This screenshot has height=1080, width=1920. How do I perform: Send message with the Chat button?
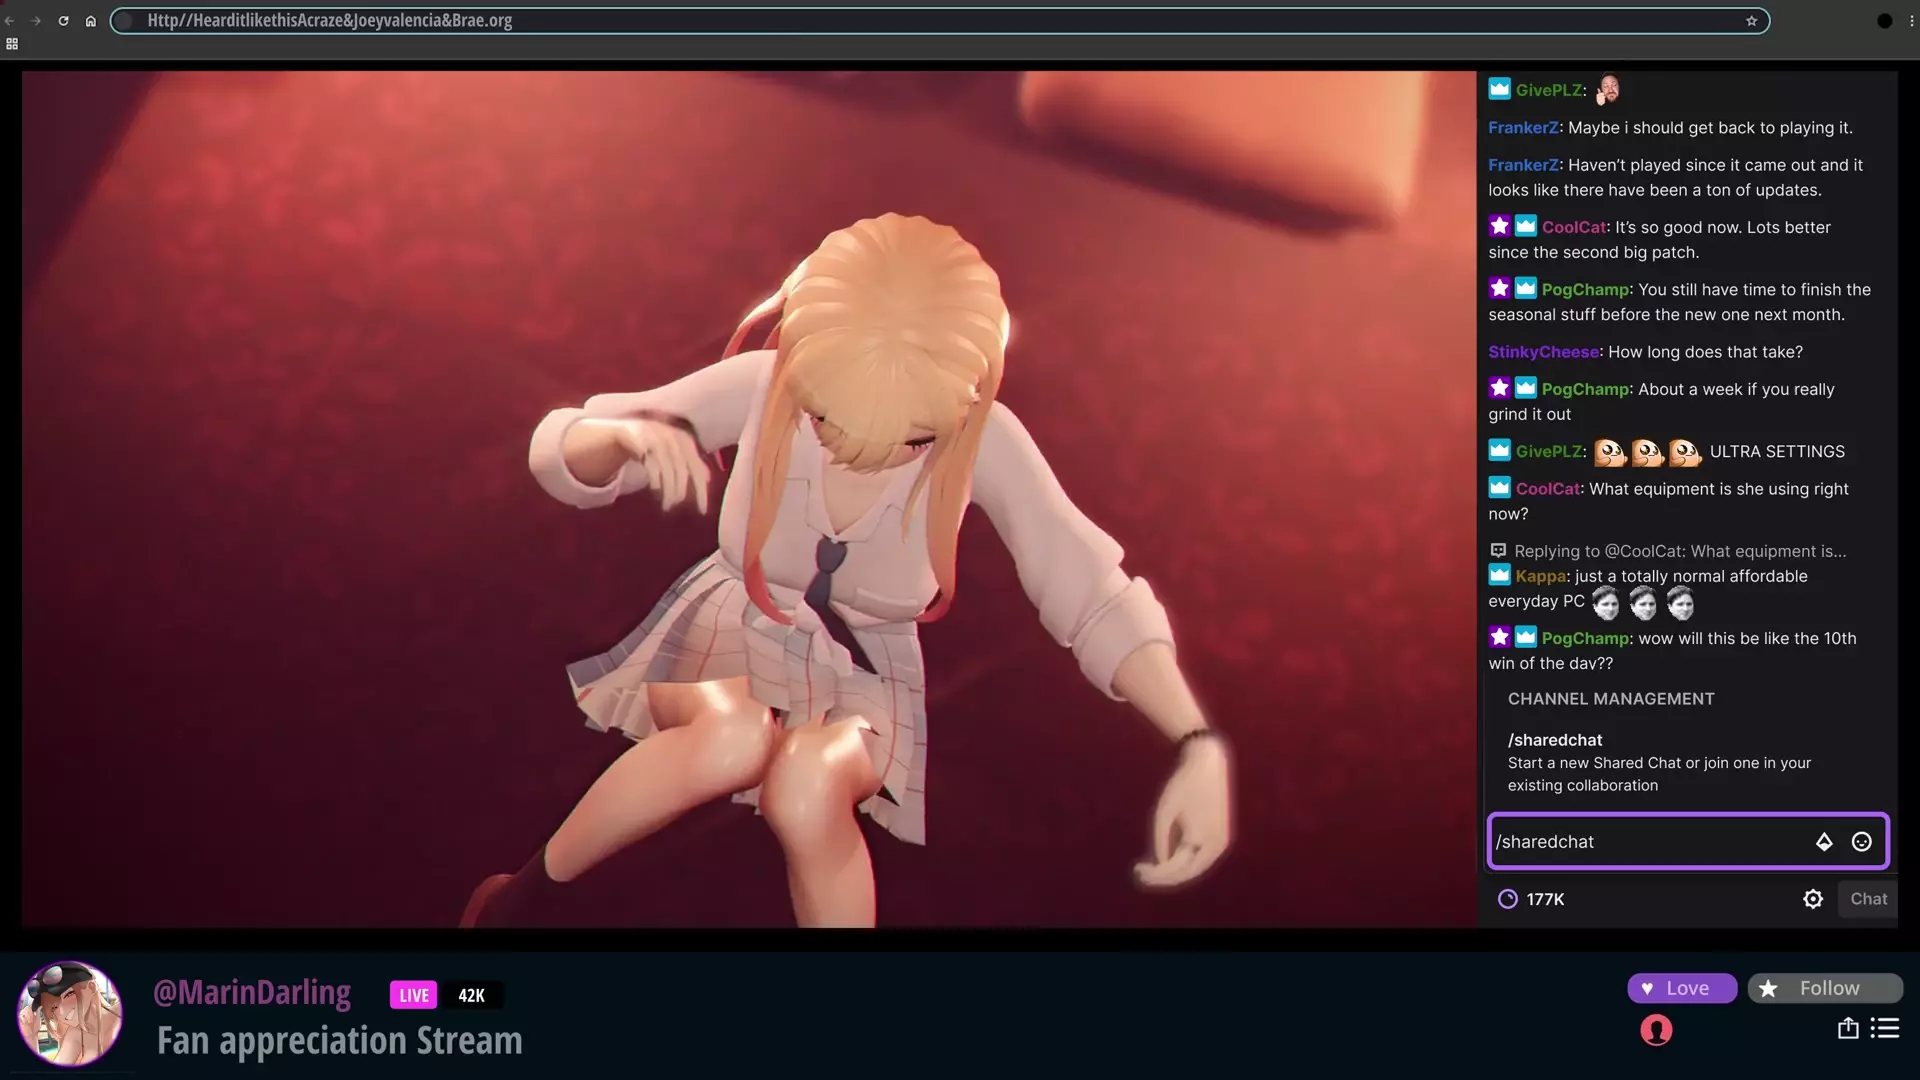pos(1868,899)
